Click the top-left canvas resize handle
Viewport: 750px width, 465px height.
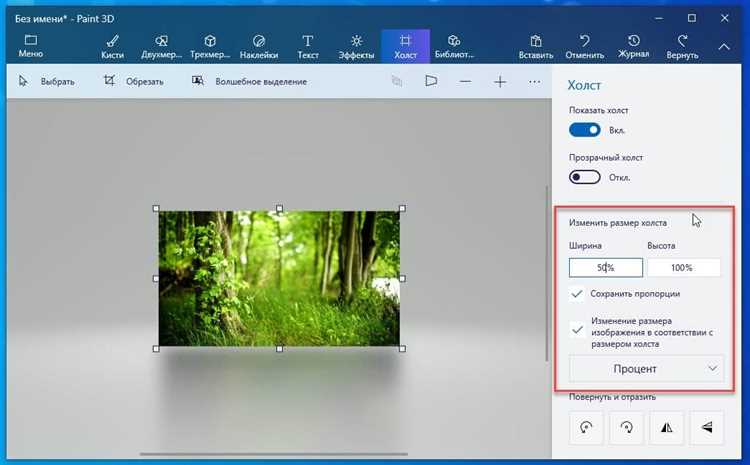click(156, 208)
